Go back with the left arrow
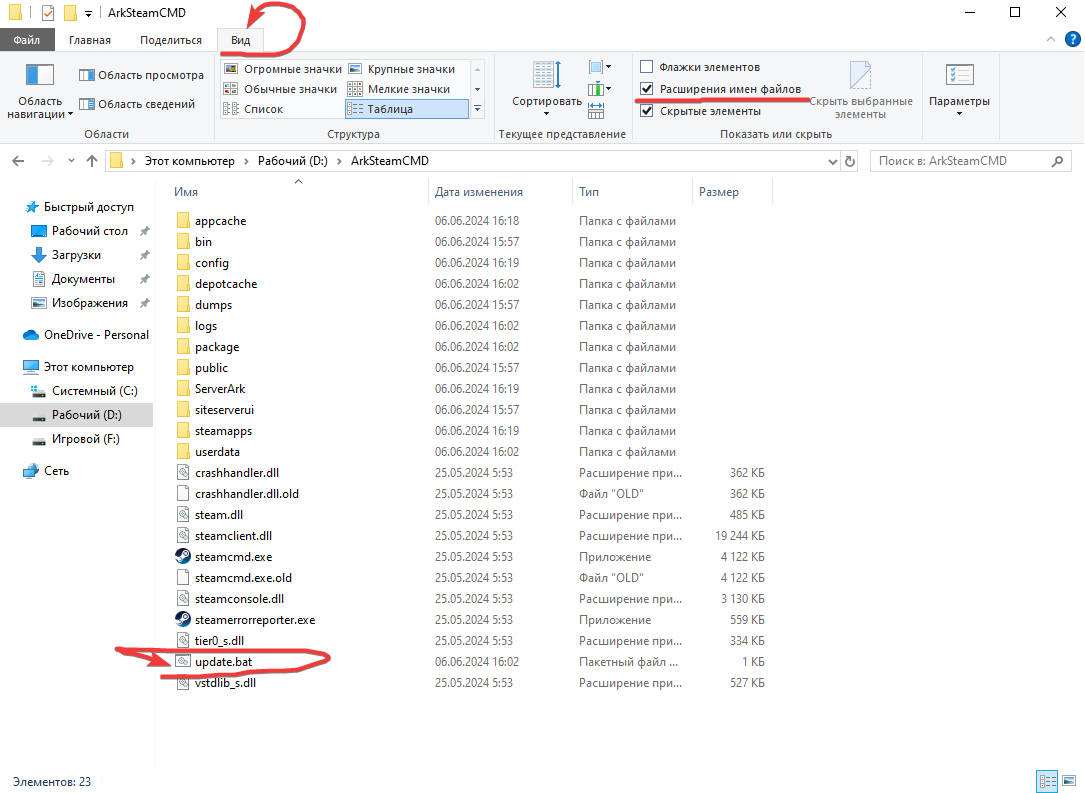Screen dimensions: 1085x793 [19, 161]
